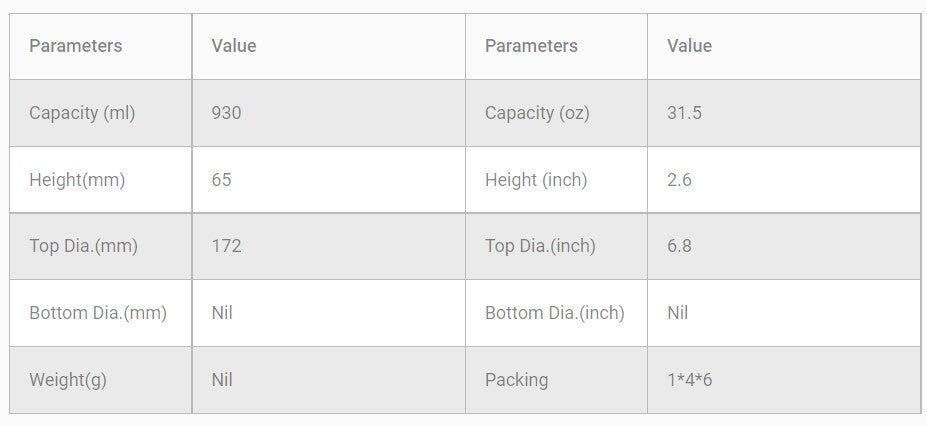Screen dimensions: 927x426
Task: Click the Packing label cell
Action: pyautogui.click(x=517, y=380)
